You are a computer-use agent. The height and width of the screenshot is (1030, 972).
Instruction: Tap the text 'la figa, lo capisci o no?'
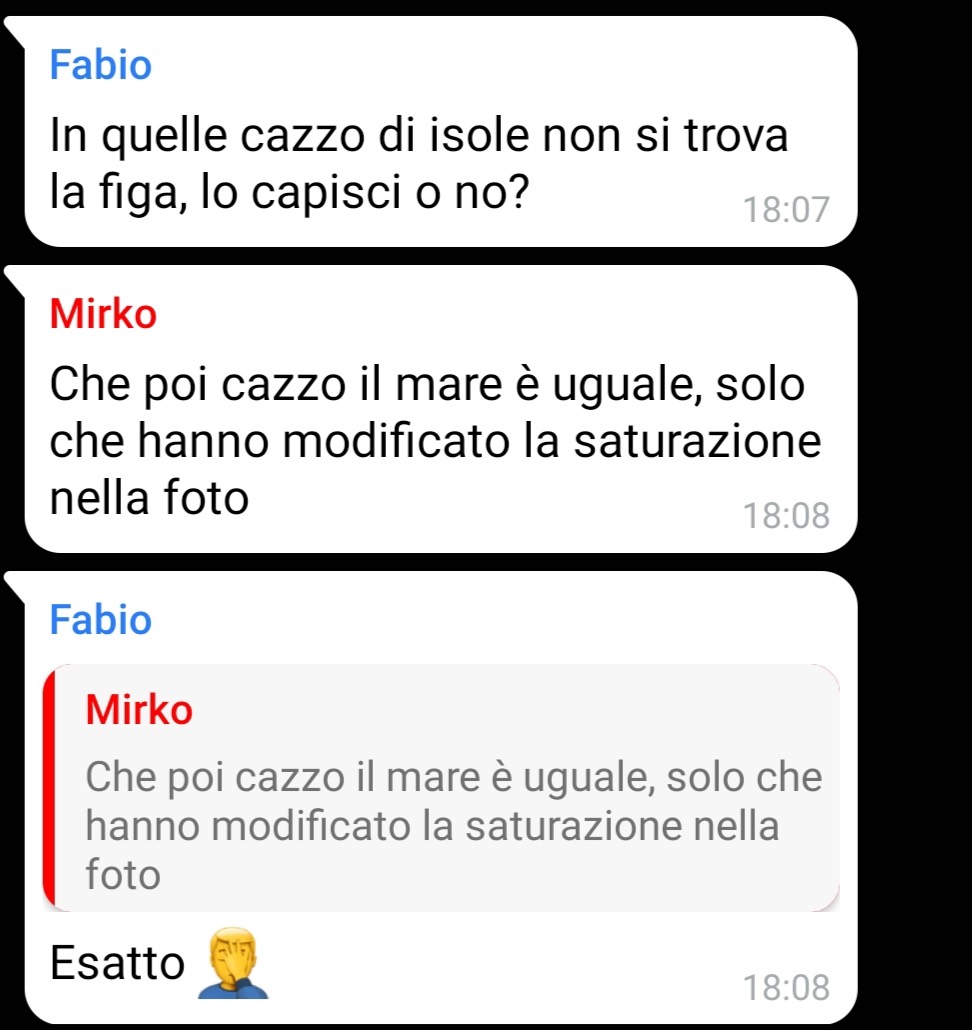pyautogui.click(x=290, y=192)
